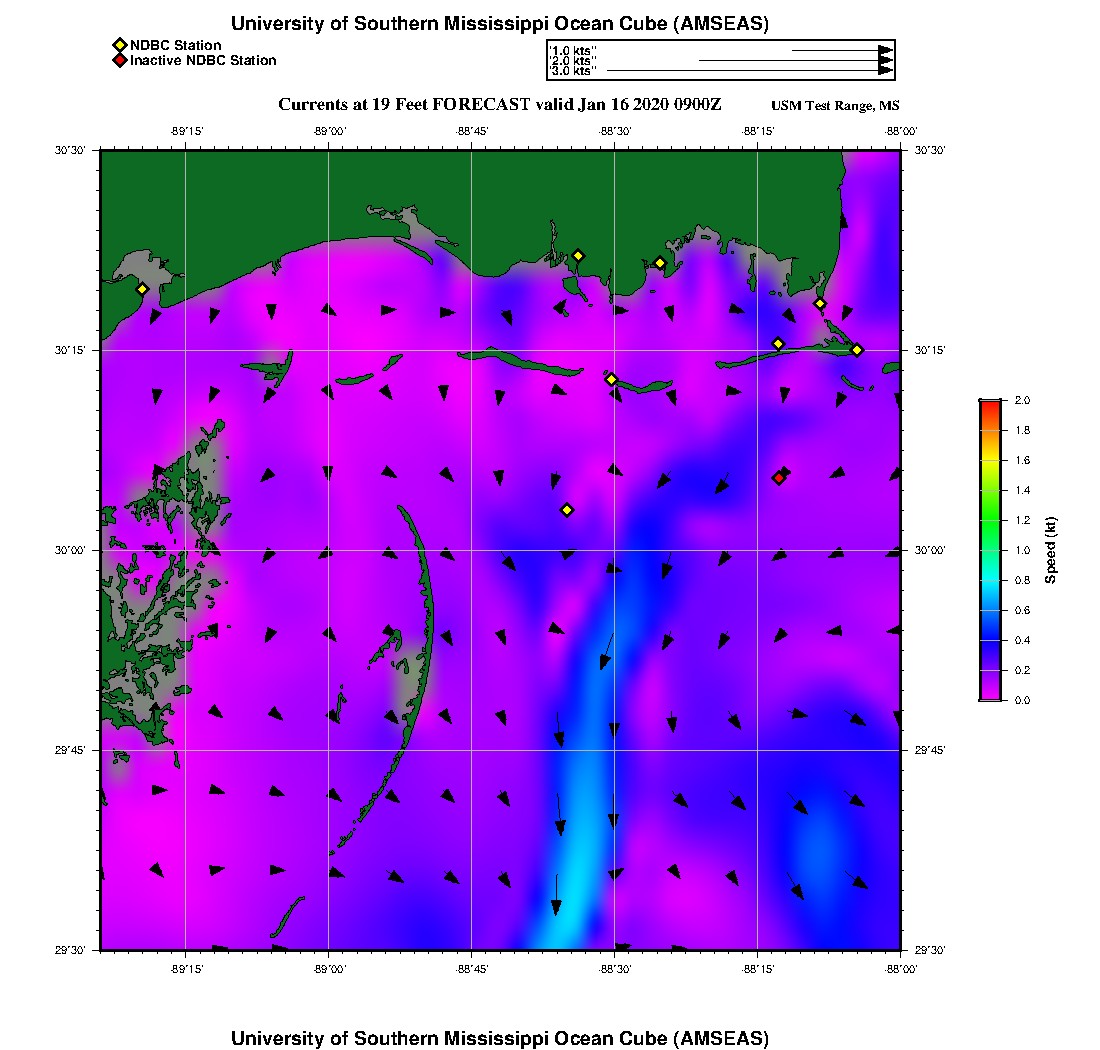Image resolution: width=1100 pixels, height=1050 pixels.
Task: Click the southernmost yellow NDBC station marker
Action: [x=567, y=510]
